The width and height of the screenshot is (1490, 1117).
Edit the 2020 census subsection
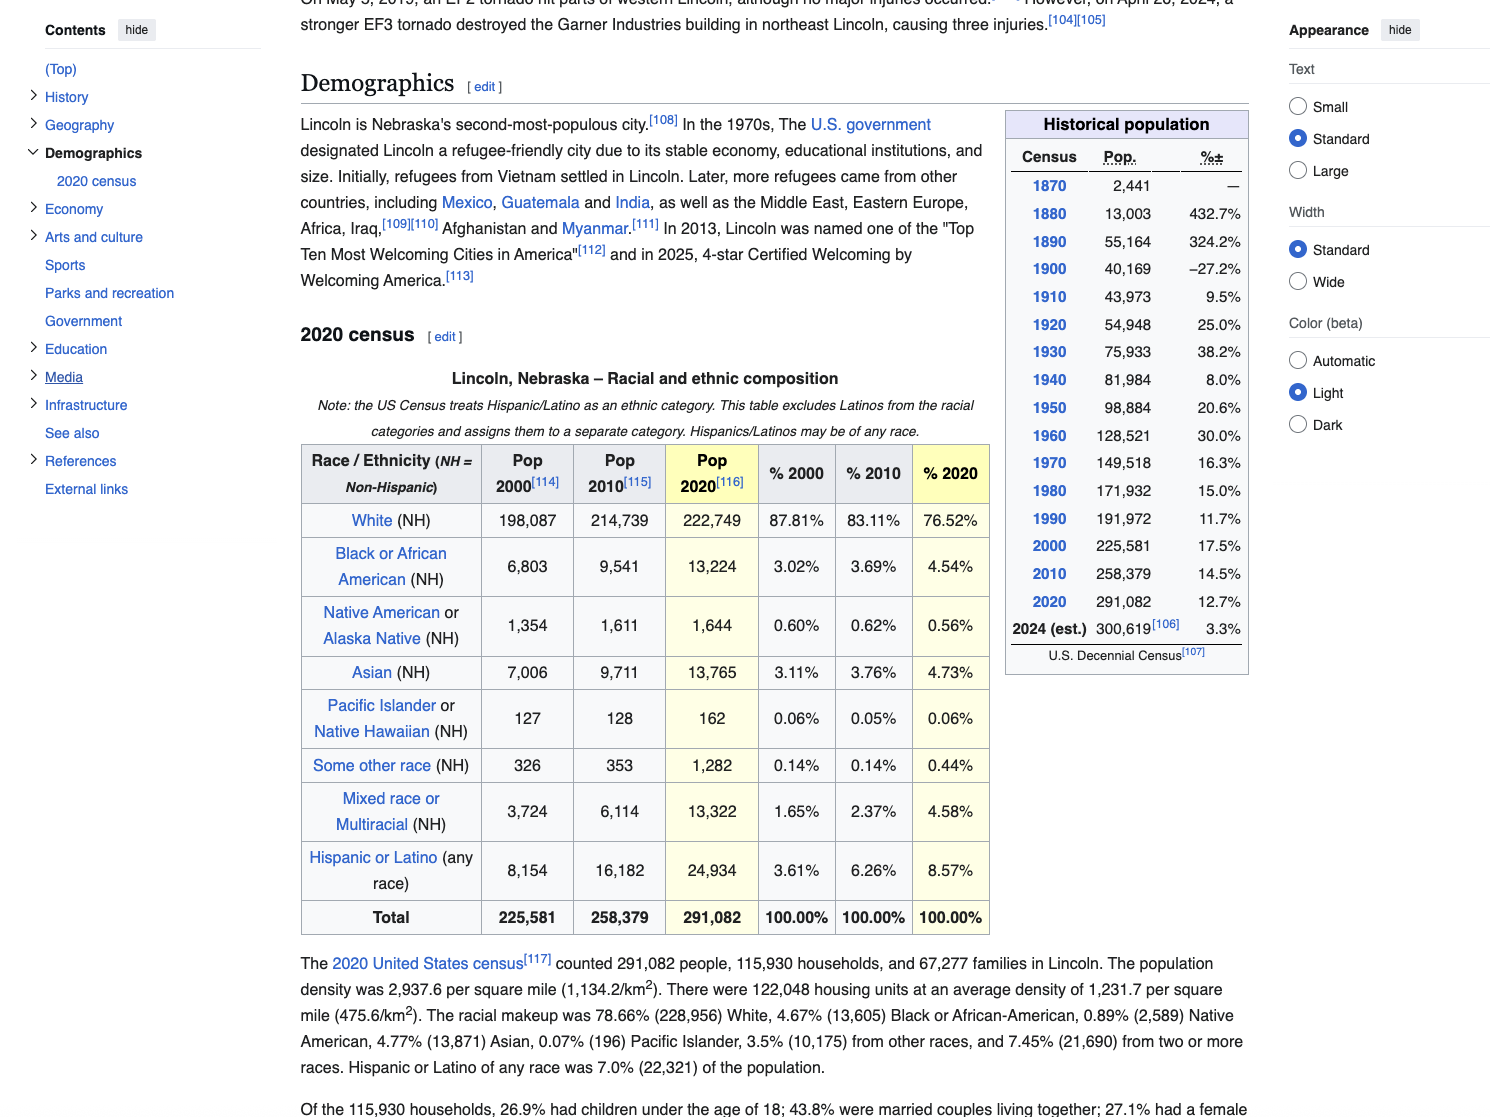click(445, 337)
